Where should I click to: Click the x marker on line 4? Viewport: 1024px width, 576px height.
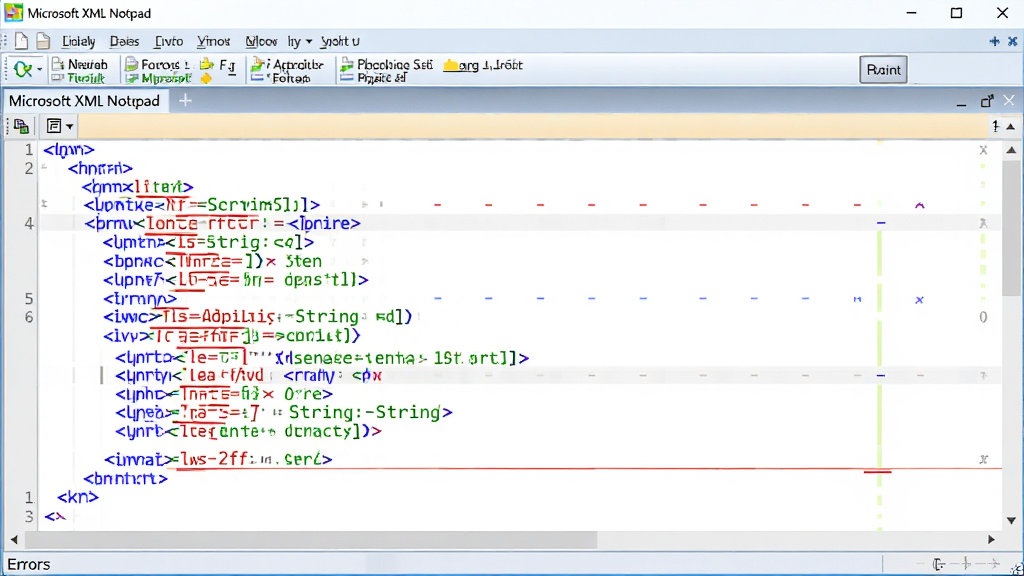(x=983, y=223)
